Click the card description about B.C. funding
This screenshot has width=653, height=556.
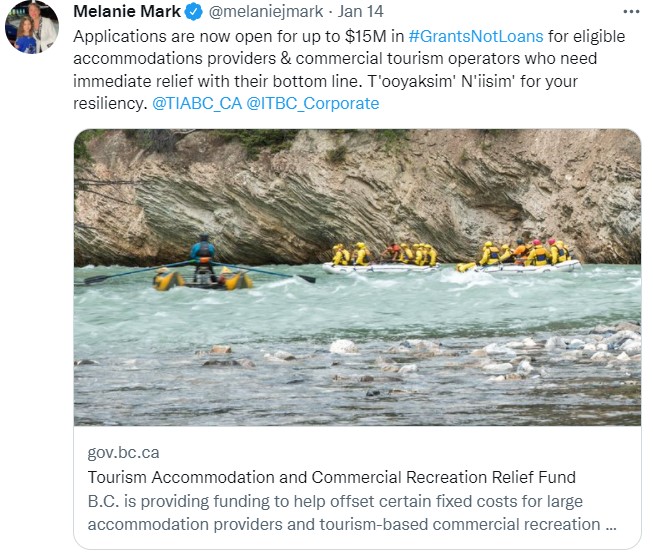tap(350, 512)
